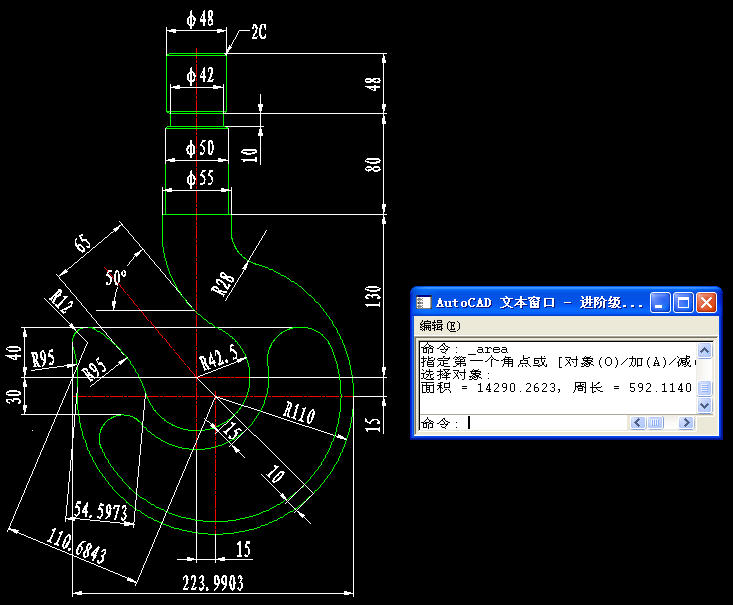Click the horizontal scrollbar right arrow
Viewport: 733px width, 605px height.
686,423
